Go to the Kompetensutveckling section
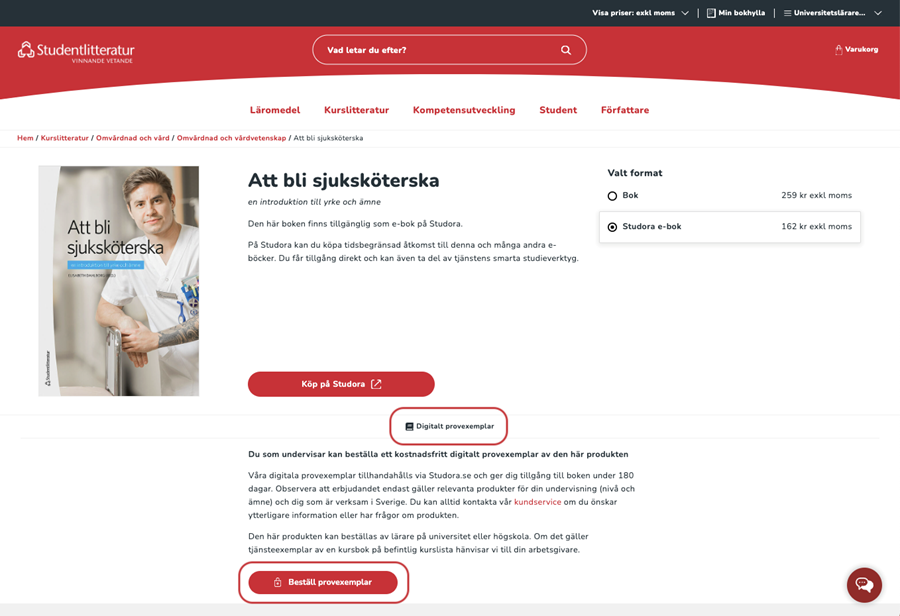Viewport: 900px width, 616px height. [464, 110]
